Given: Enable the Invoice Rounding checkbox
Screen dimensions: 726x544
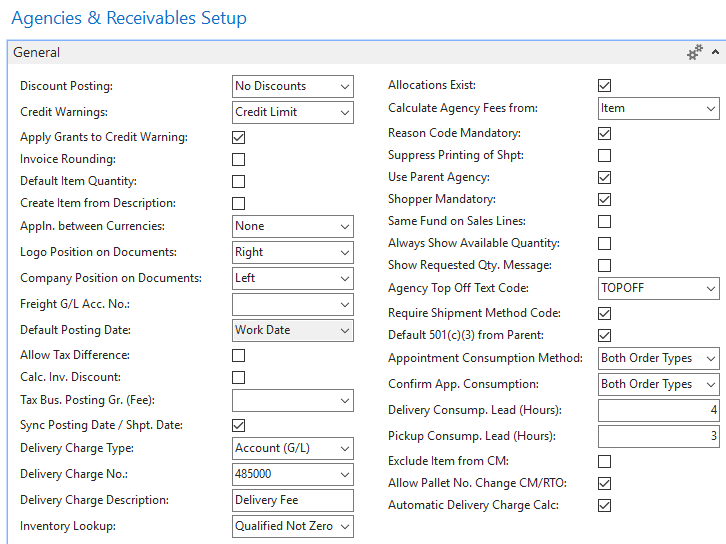Looking at the screenshot, I should pyautogui.click(x=239, y=159).
